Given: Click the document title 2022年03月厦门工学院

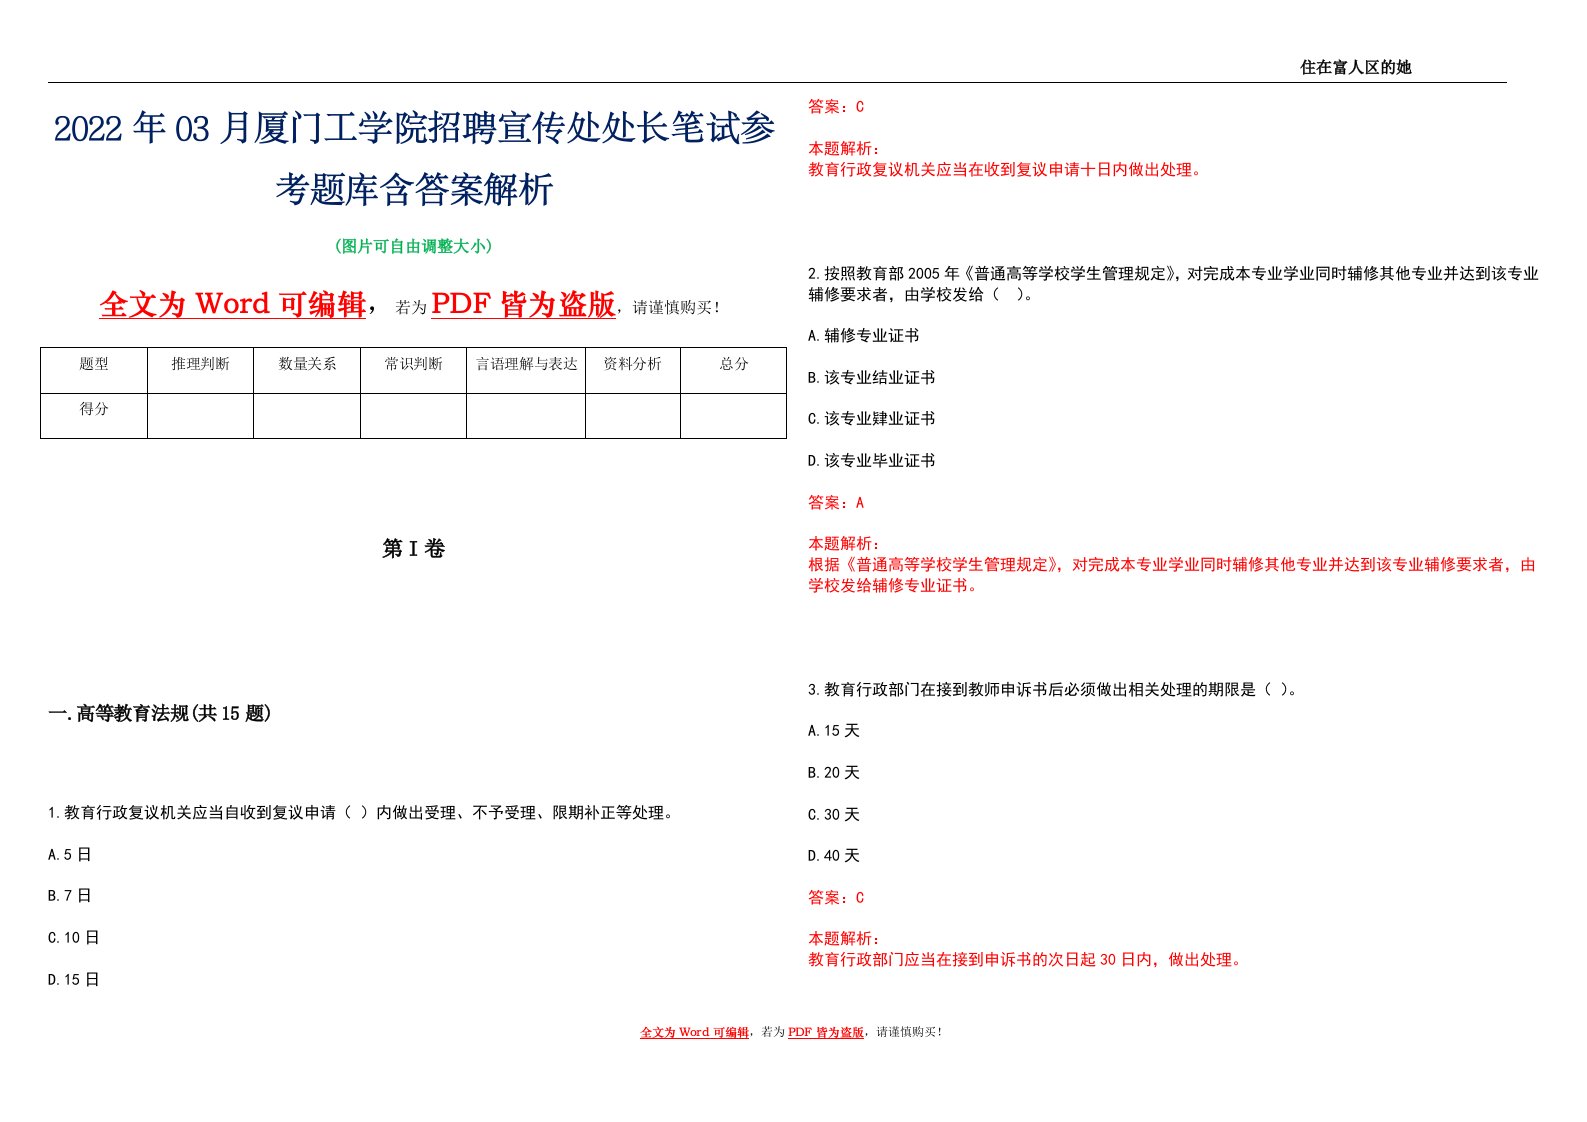Looking at the screenshot, I should point(414,129).
